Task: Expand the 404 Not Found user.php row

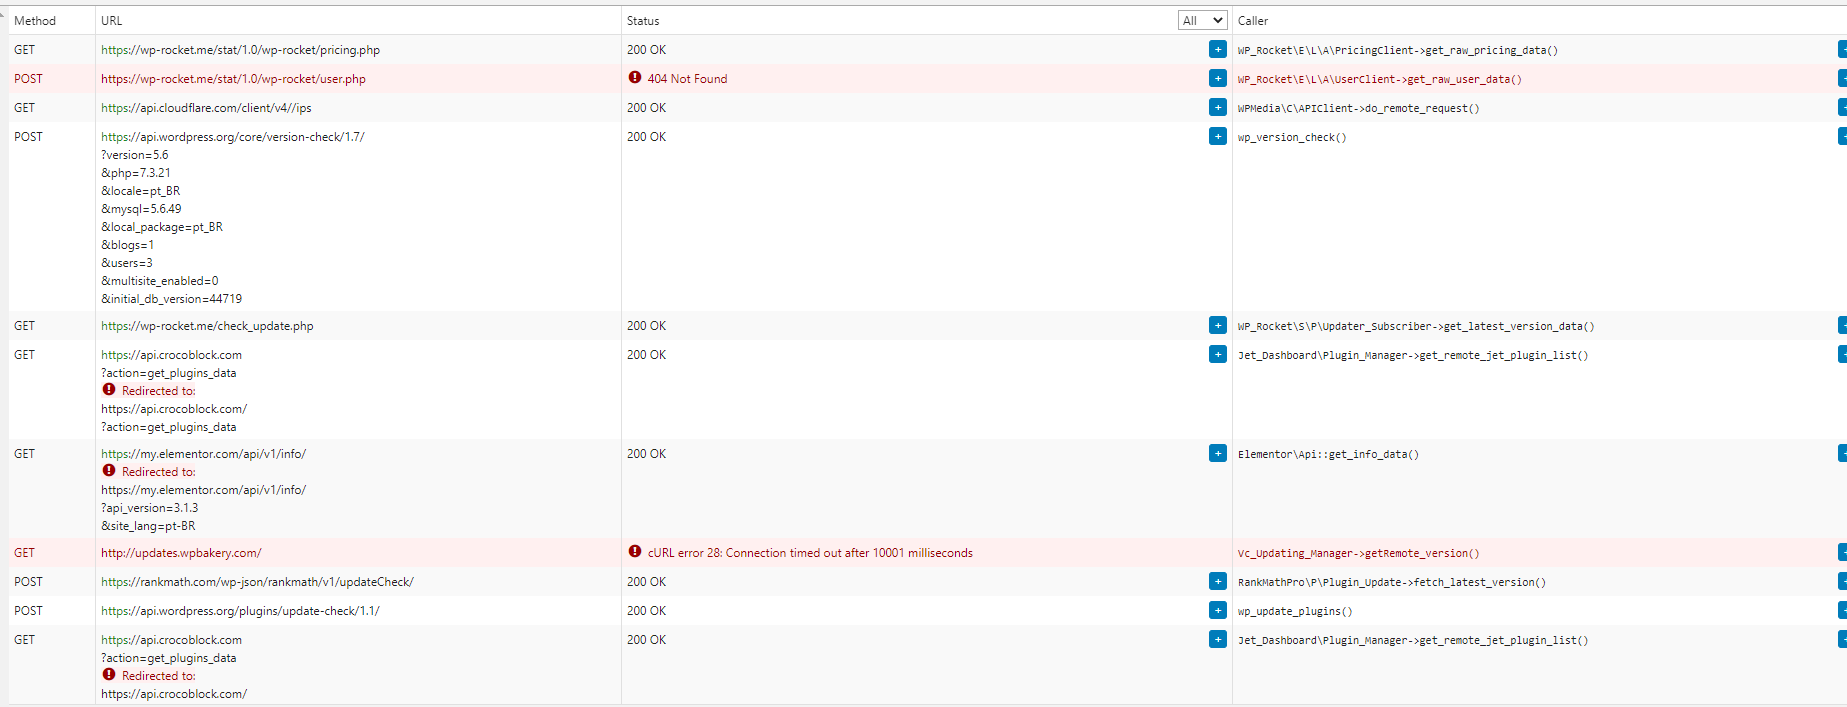Action: [x=1217, y=79]
